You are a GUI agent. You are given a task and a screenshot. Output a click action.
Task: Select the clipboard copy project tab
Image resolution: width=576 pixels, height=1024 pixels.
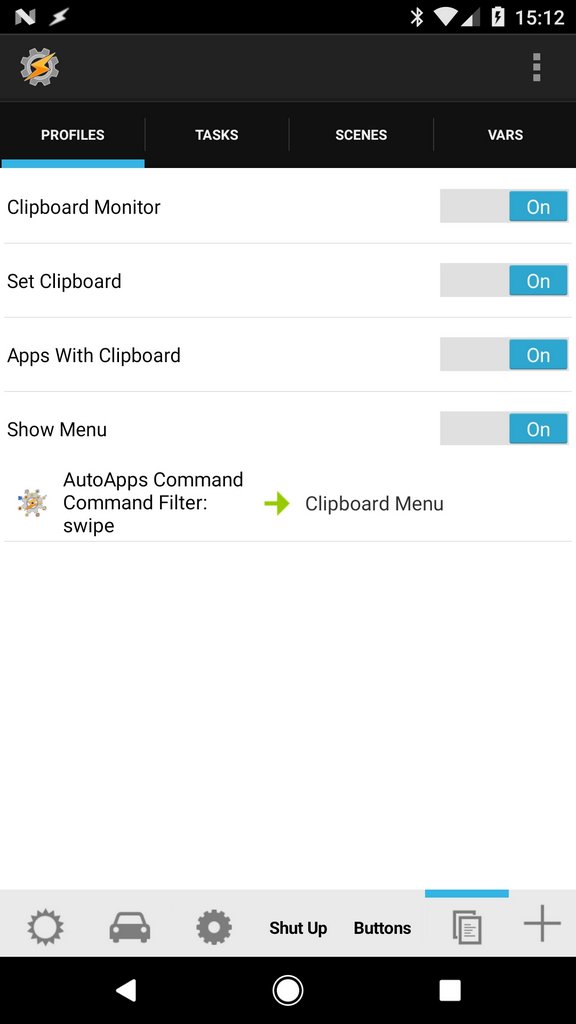[x=466, y=927]
